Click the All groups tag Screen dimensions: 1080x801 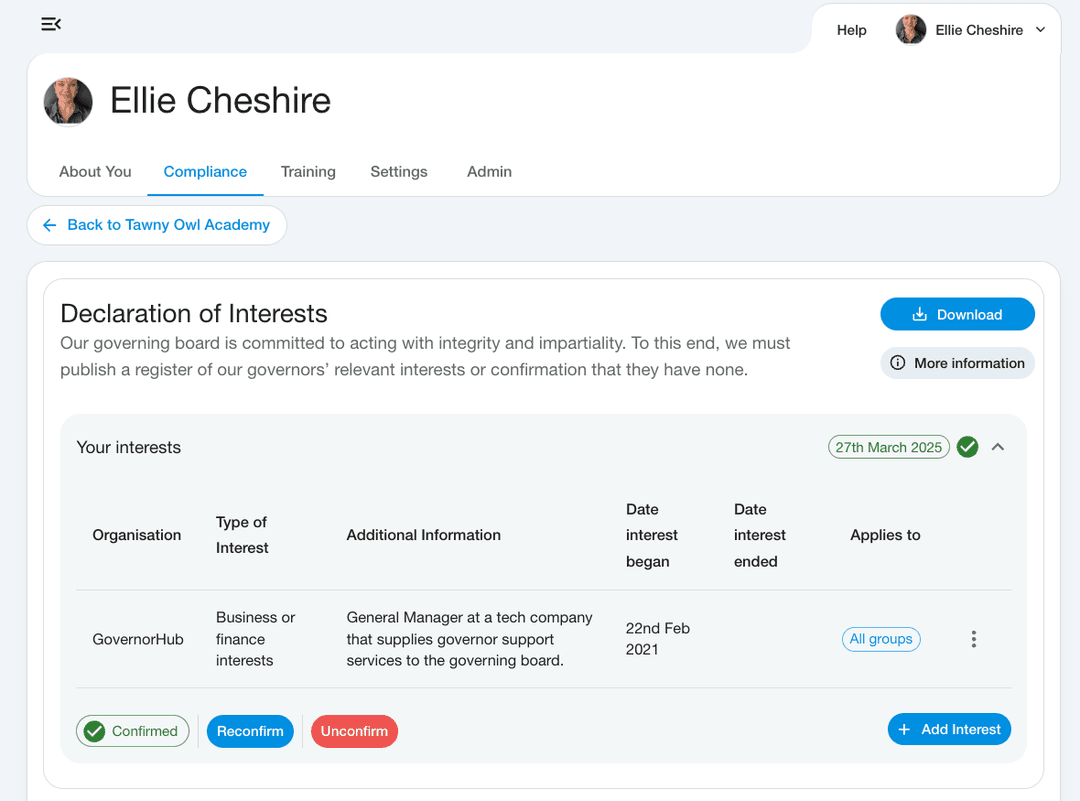pos(881,639)
